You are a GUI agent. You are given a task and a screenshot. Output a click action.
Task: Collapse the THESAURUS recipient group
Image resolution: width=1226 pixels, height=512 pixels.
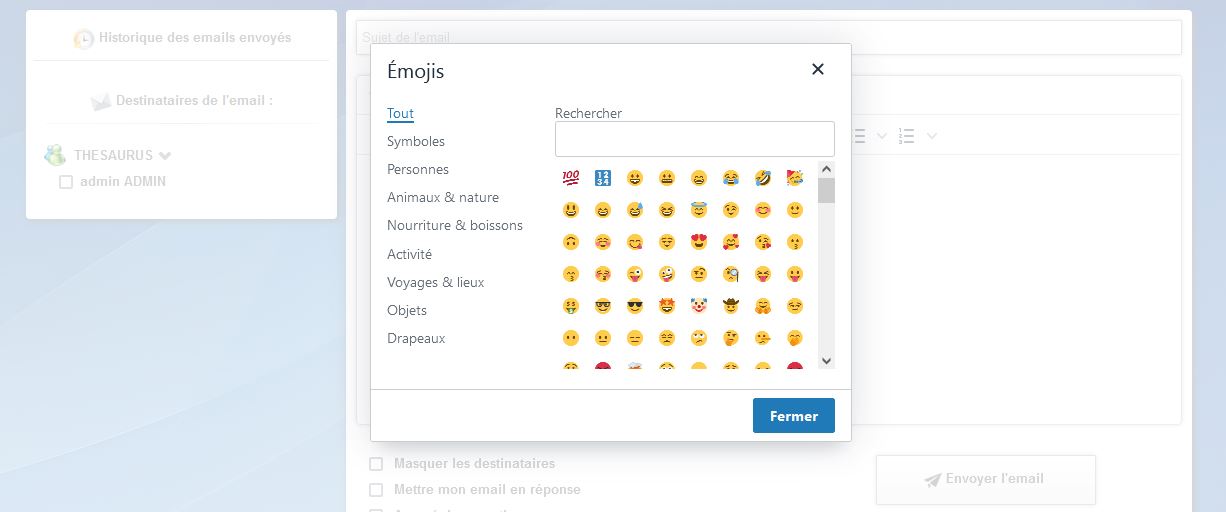(165, 156)
